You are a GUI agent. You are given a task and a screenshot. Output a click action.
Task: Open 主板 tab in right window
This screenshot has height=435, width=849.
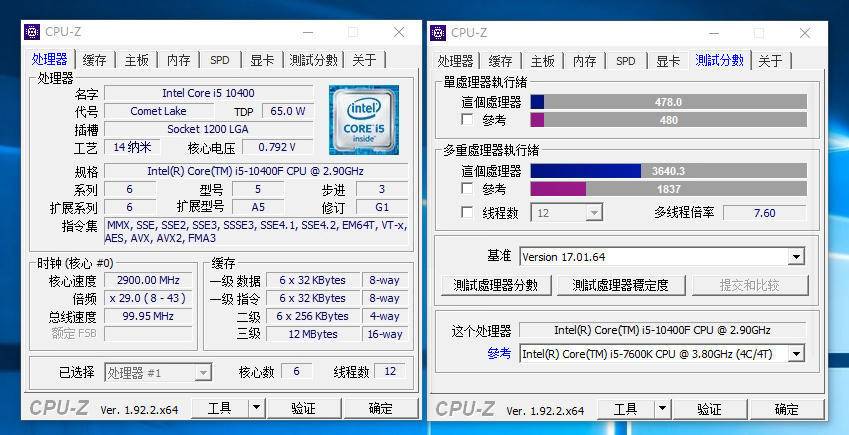[542, 61]
